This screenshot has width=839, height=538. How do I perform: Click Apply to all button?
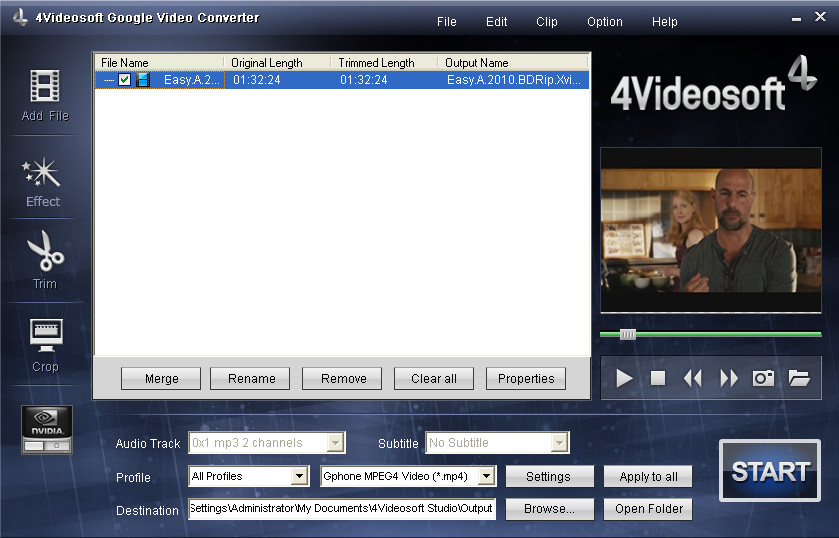(x=648, y=476)
